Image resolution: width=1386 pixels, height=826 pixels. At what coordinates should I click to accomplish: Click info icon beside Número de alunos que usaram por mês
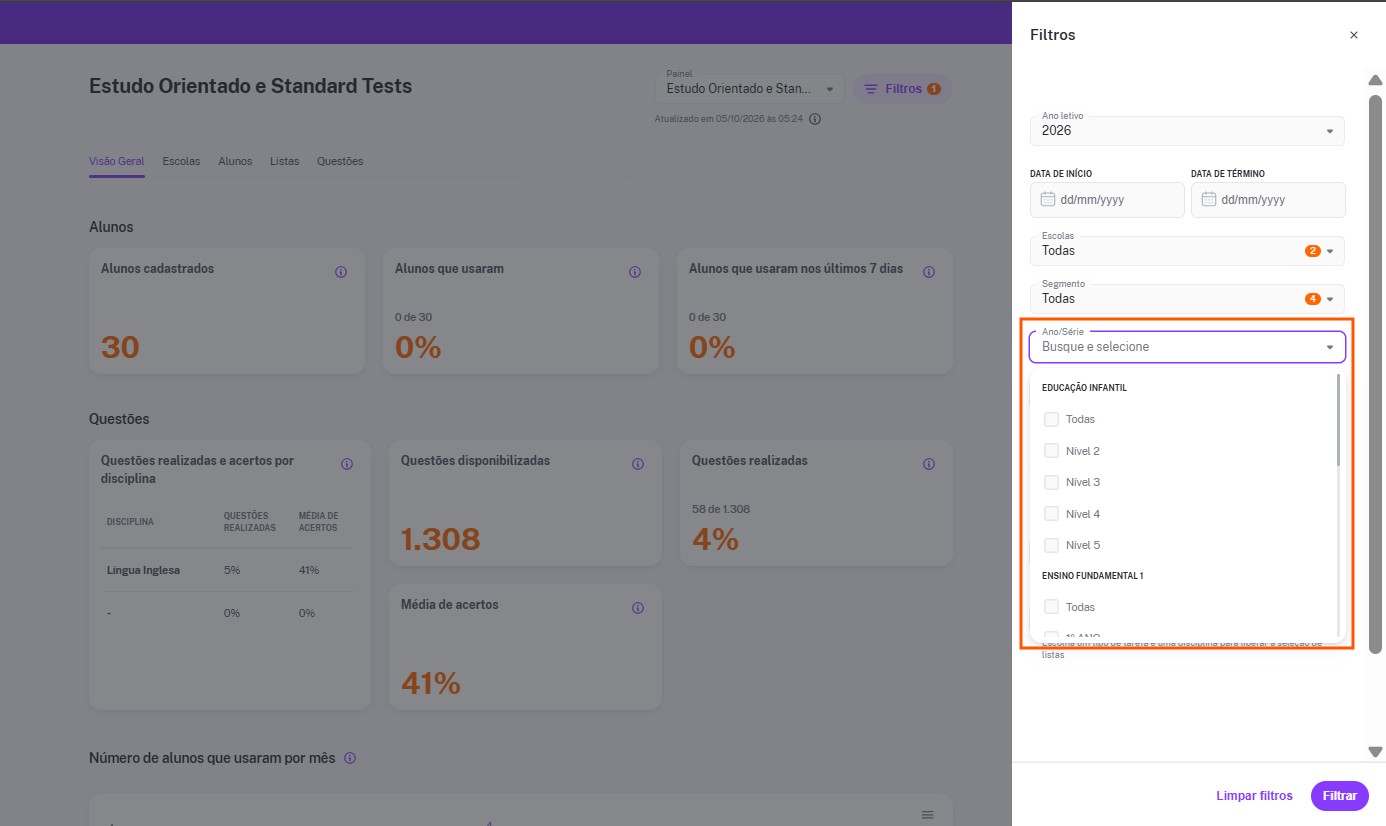tap(350, 758)
